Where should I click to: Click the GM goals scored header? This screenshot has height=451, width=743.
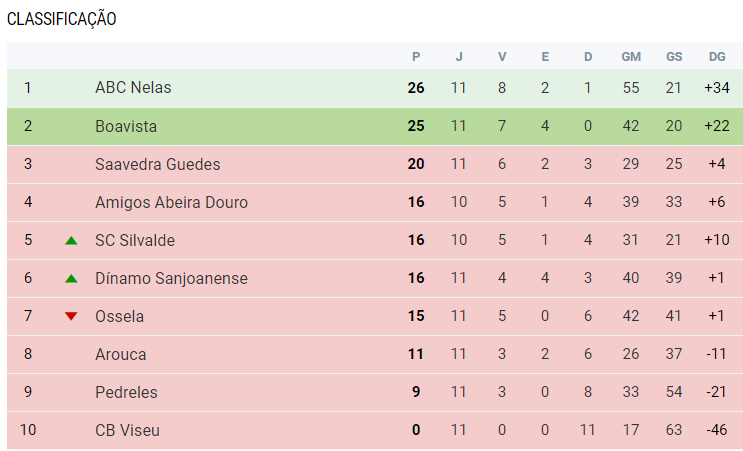pyautogui.click(x=631, y=57)
